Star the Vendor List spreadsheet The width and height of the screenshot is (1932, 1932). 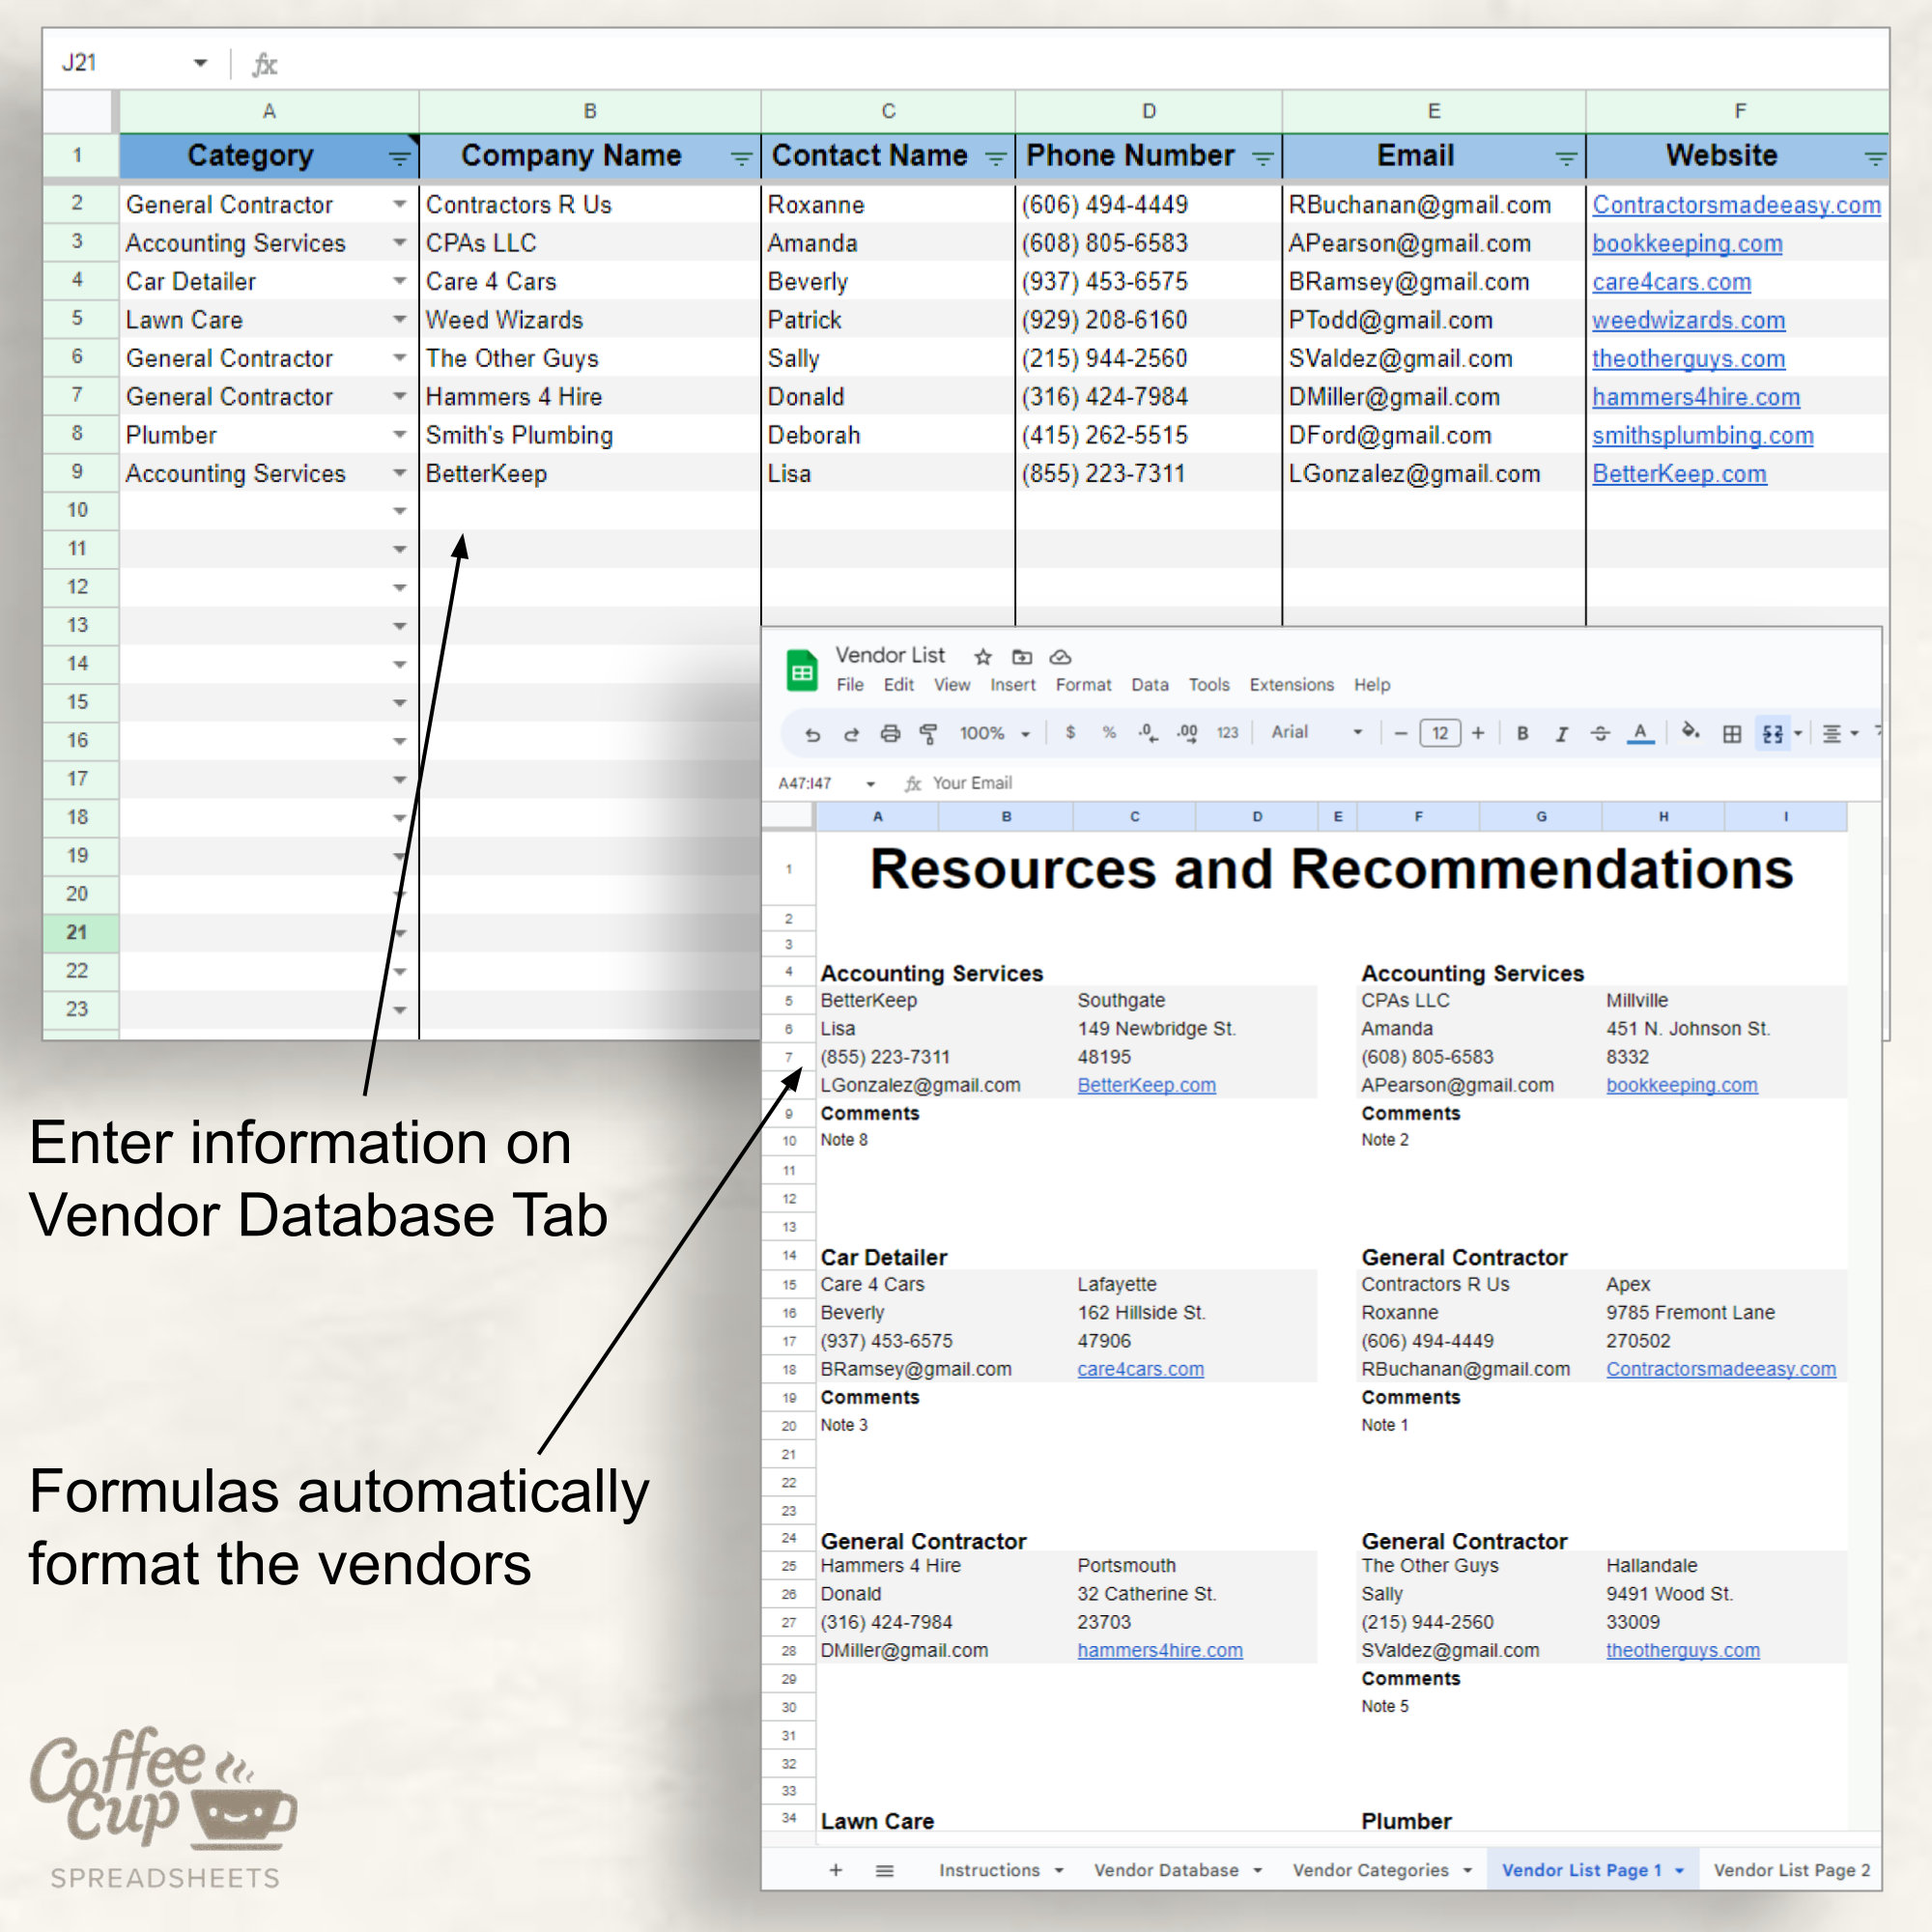982,657
